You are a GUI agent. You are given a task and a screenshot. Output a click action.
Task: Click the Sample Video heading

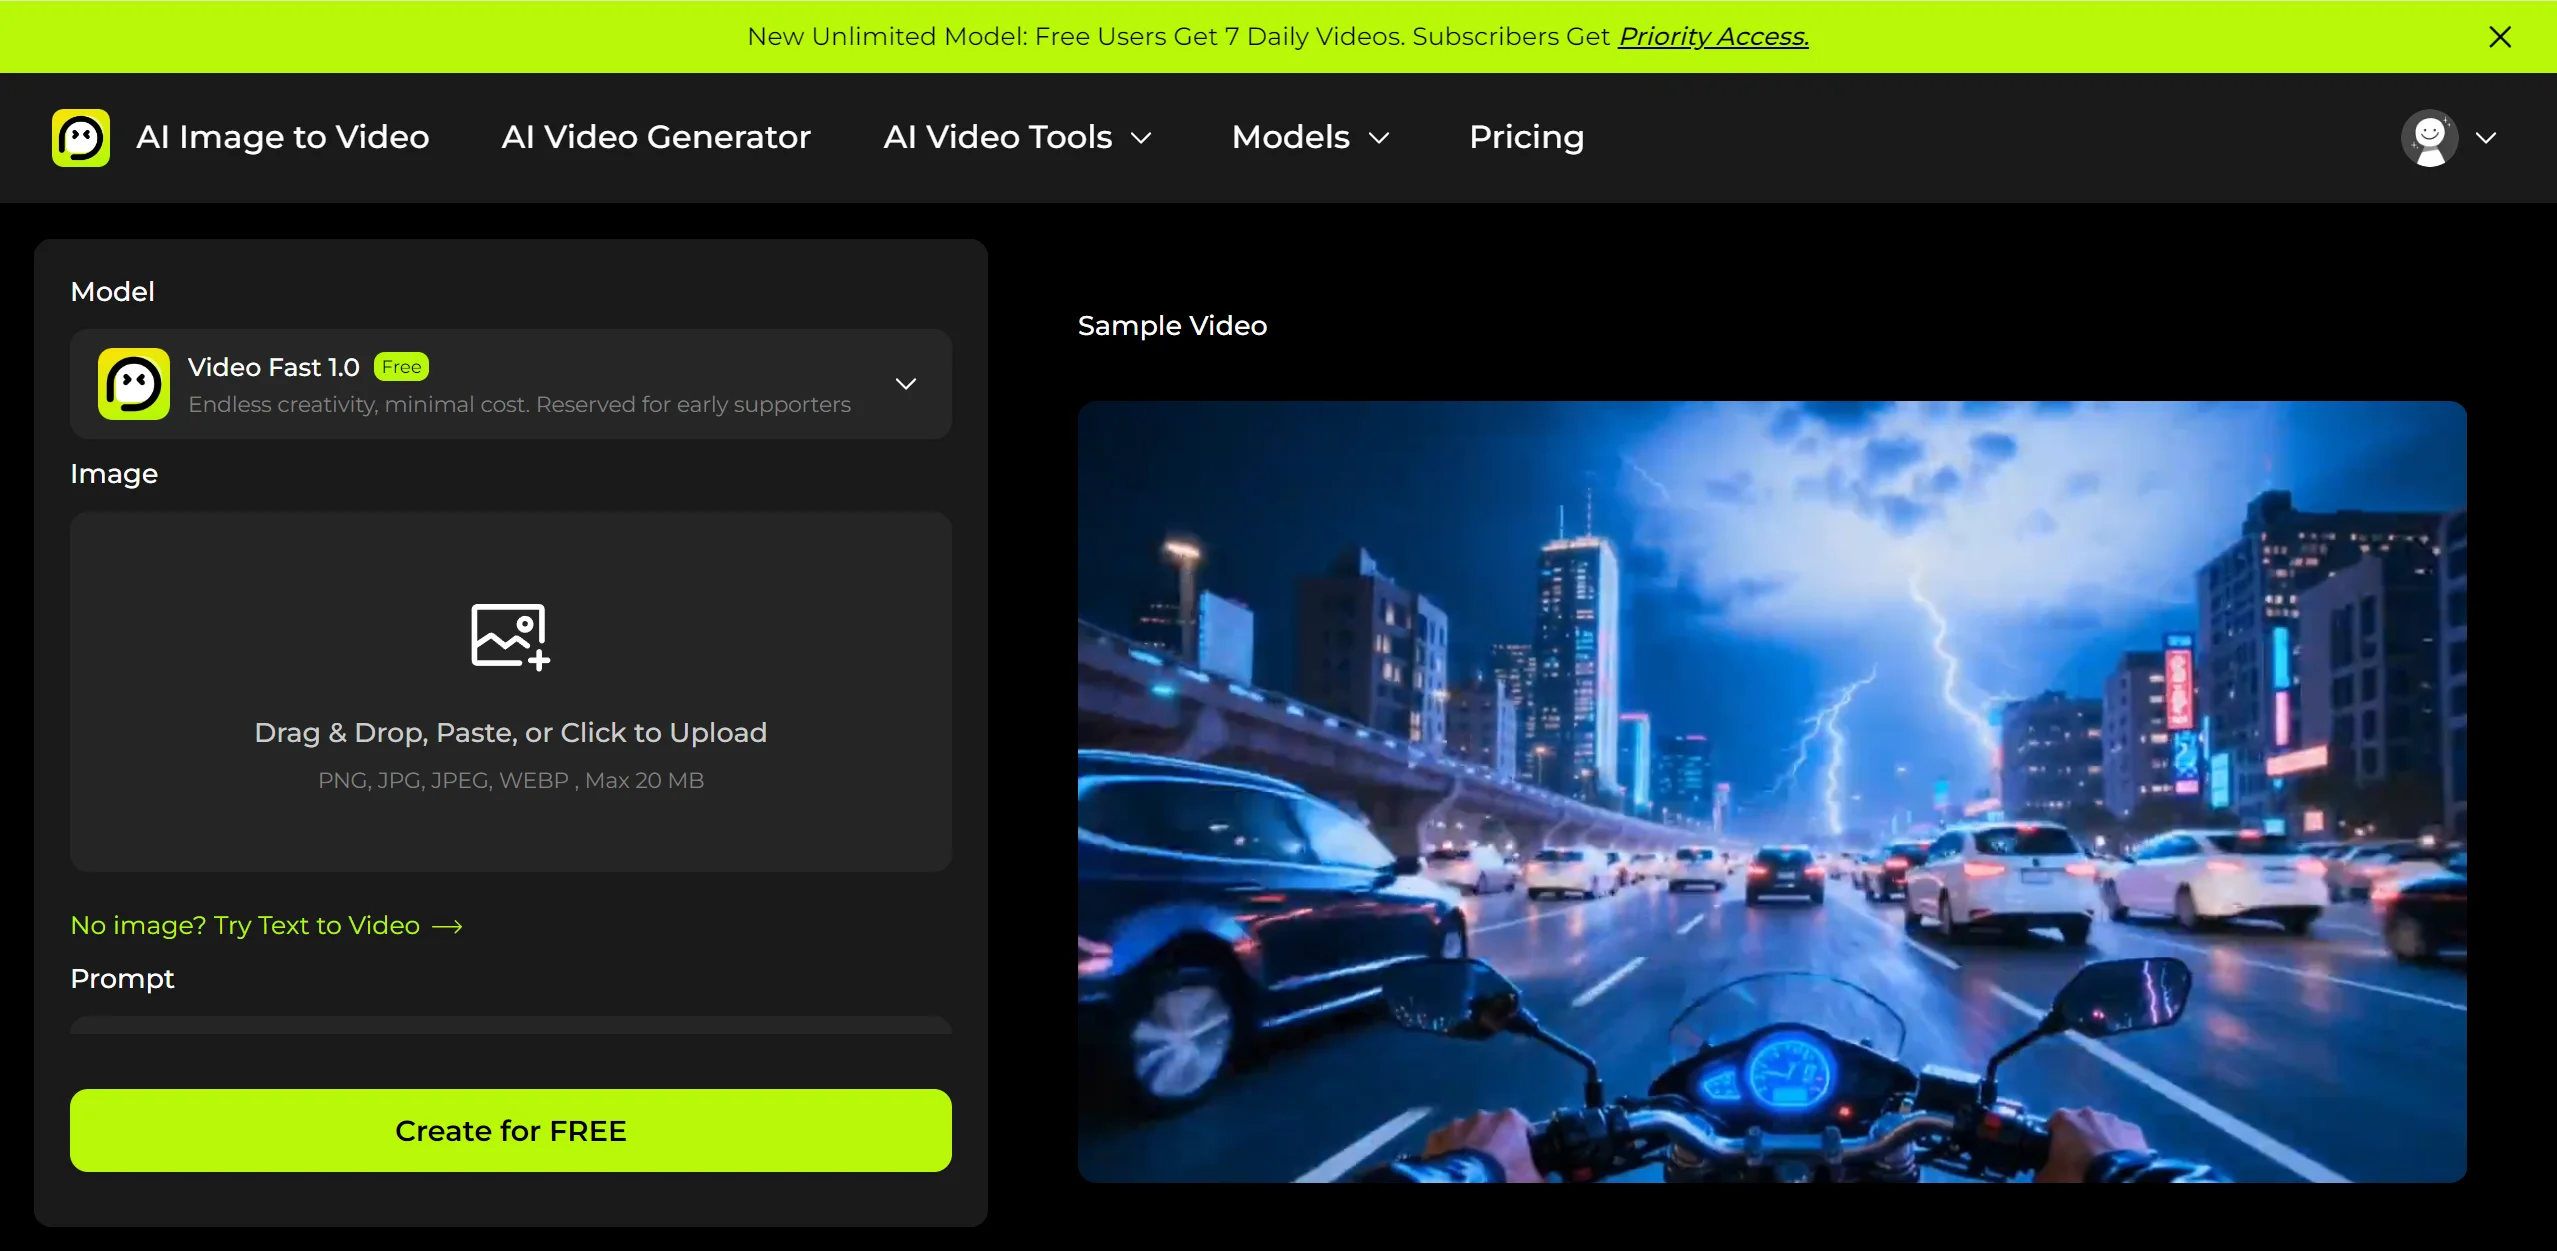[x=1172, y=326]
